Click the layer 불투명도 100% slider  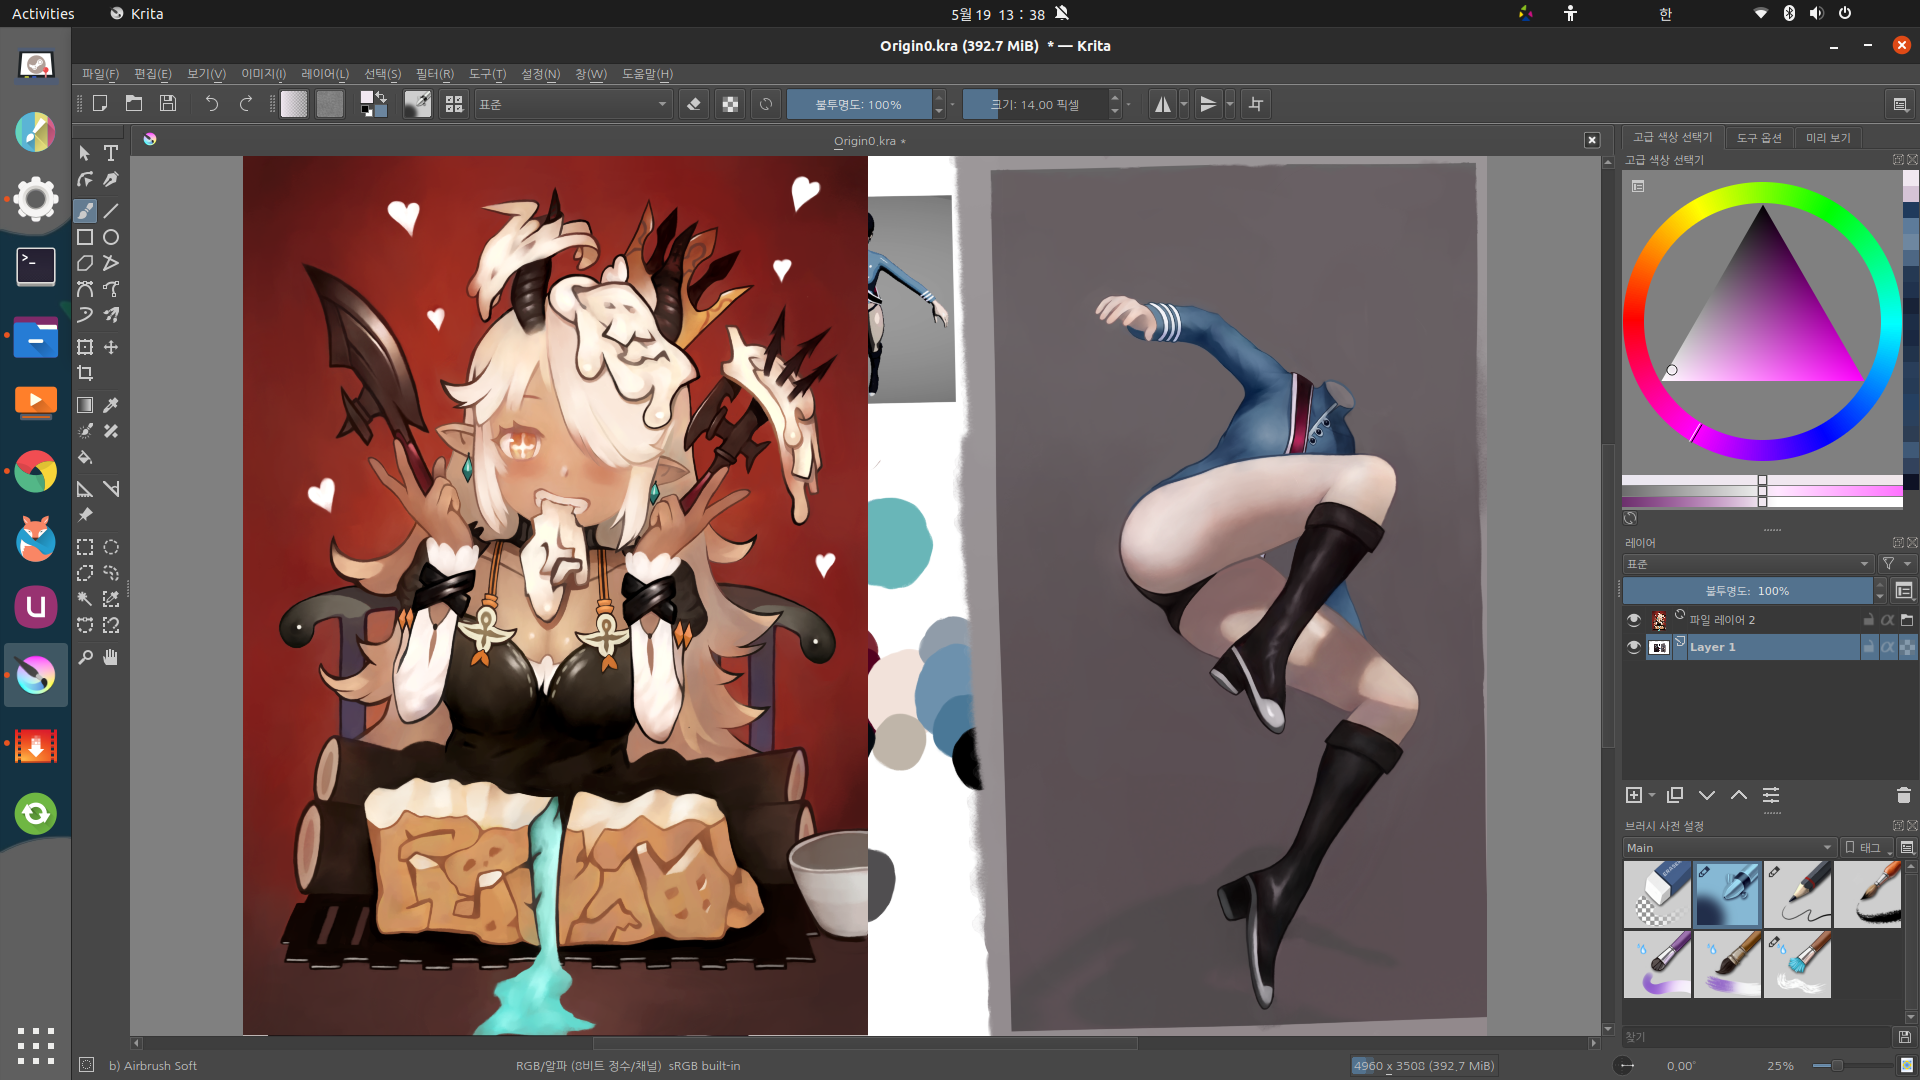point(1746,591)
